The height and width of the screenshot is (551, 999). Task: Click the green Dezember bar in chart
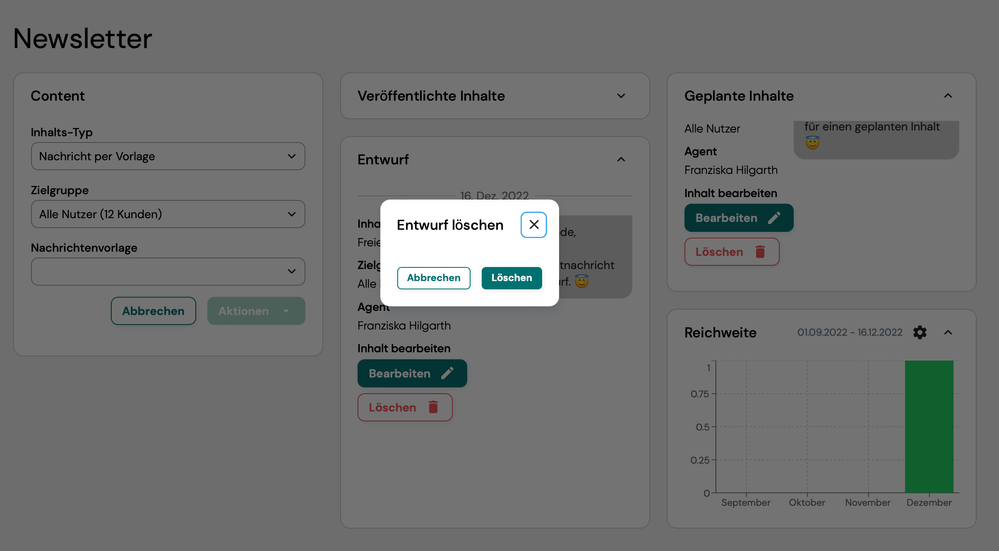(929, 427)
